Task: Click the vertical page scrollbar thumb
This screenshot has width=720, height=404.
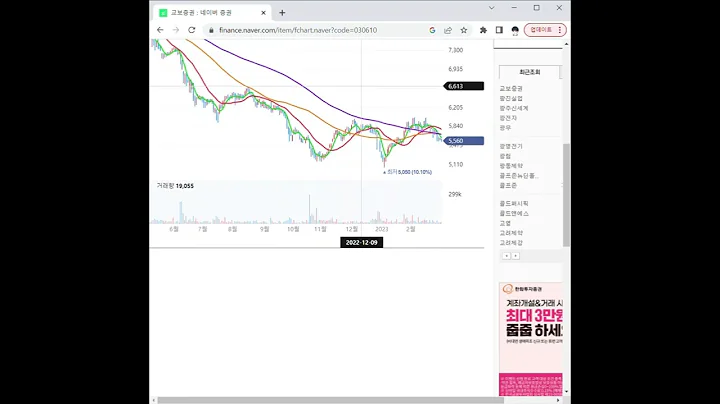Action: (566, 195)
